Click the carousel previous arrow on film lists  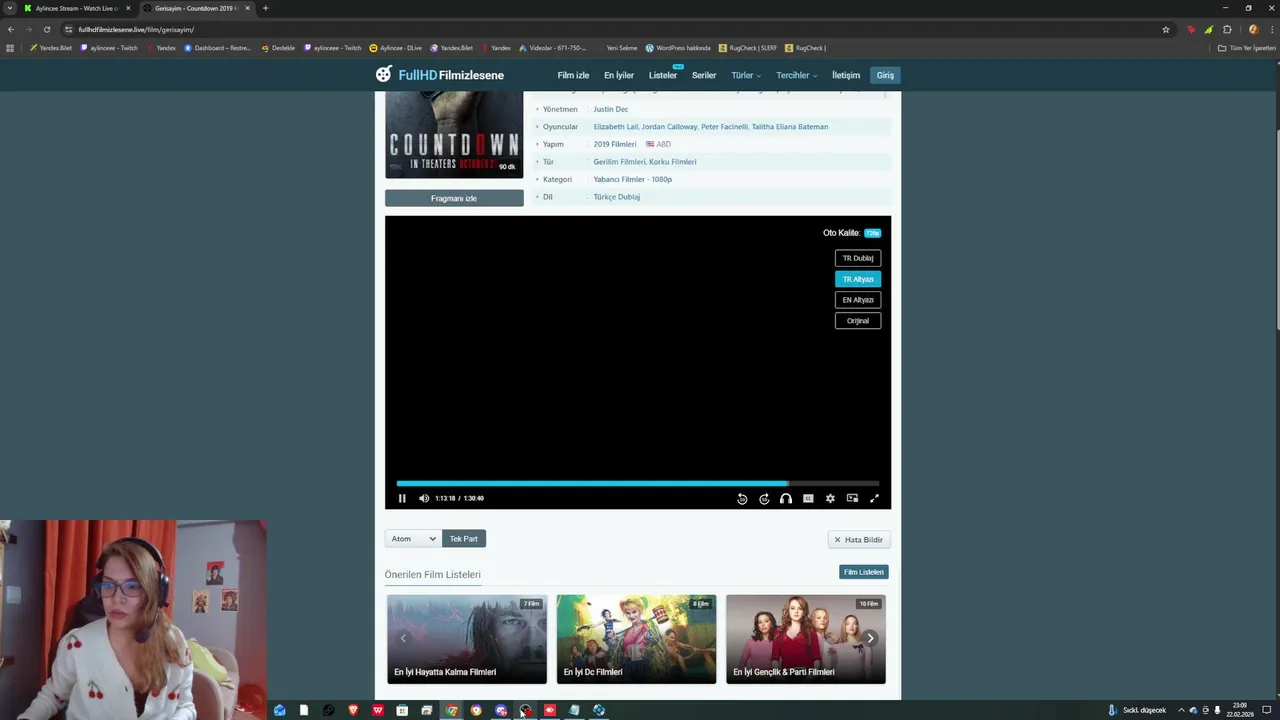click(x=403, y=638)
